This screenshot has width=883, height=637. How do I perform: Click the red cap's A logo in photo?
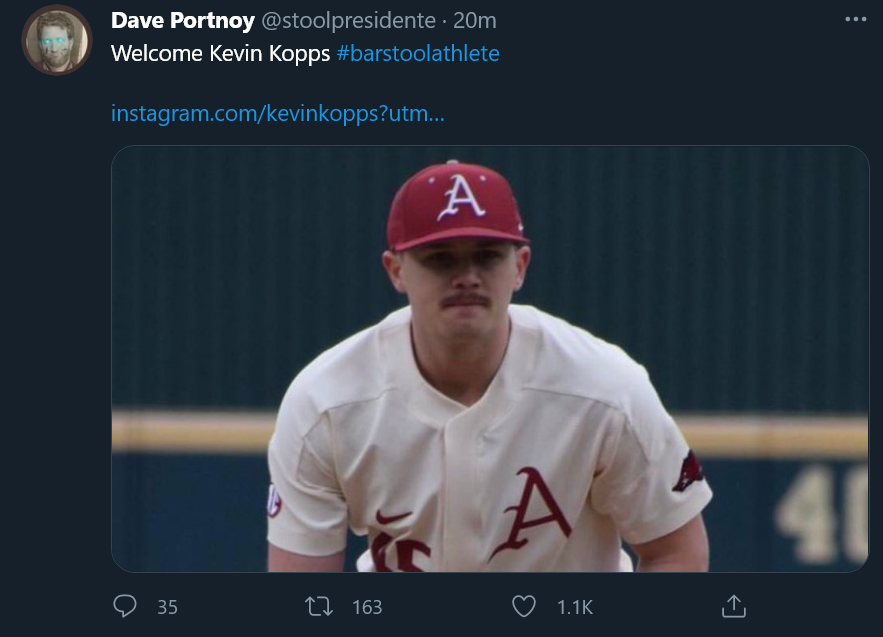click(460, 197)
